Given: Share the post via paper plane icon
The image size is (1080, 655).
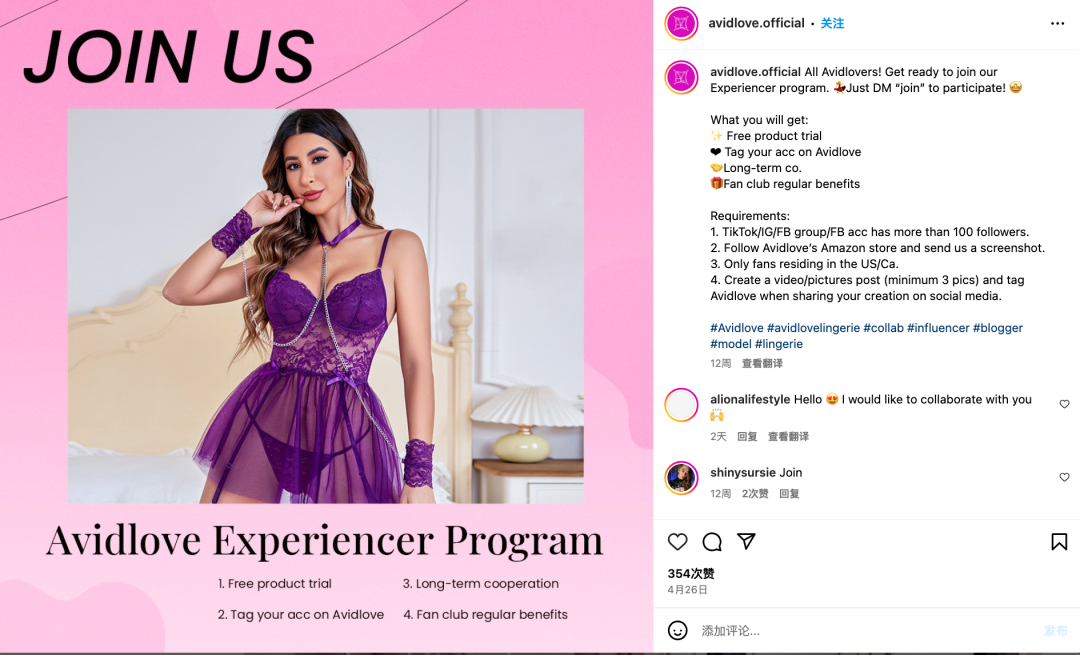Looking at the screenshot, I should pos(747,541).
